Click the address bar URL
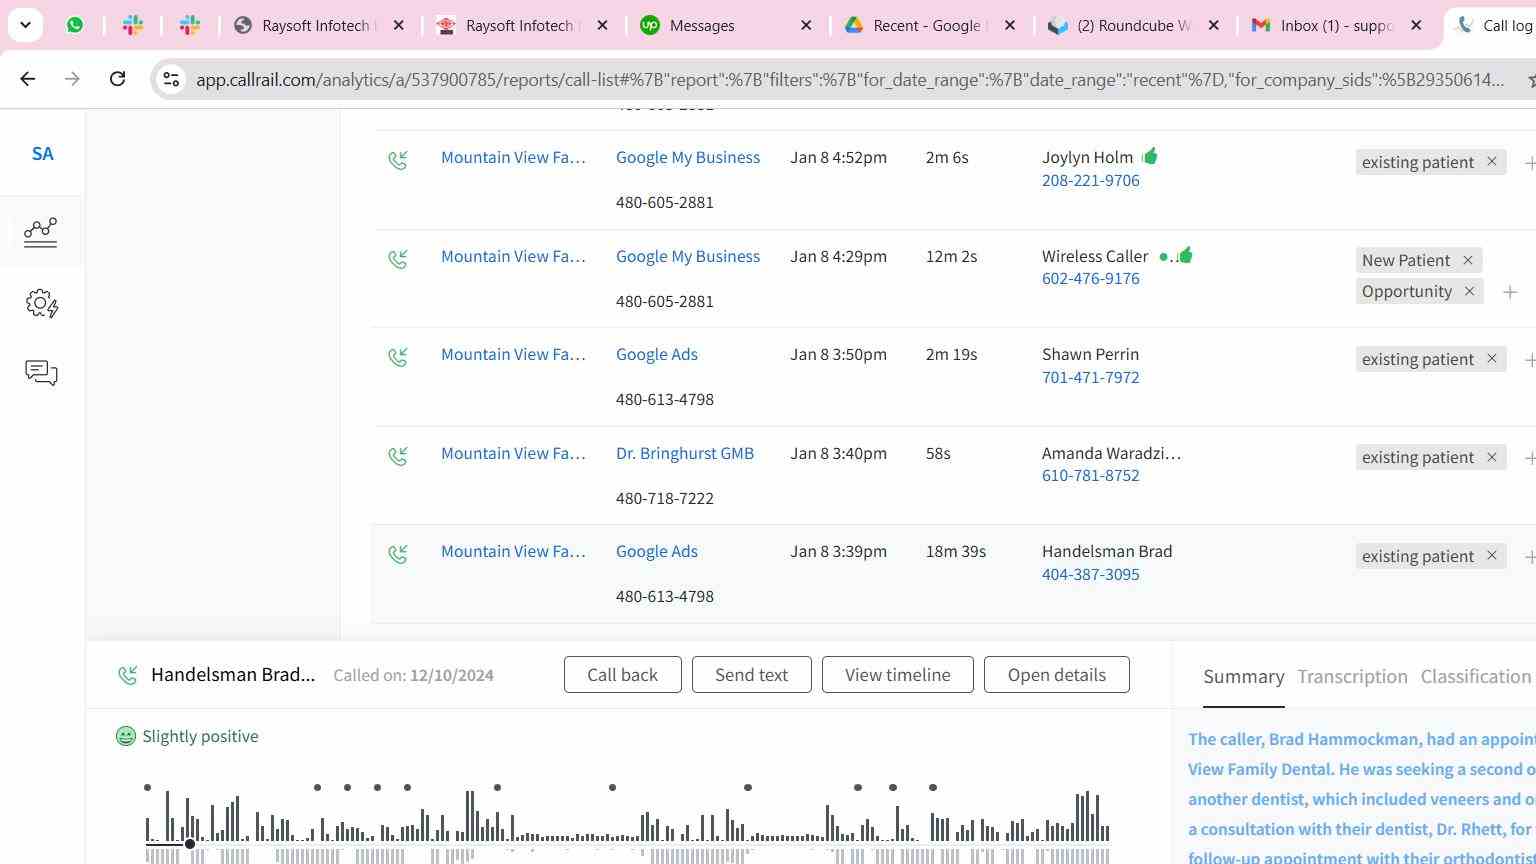 (x=850, y=80)
